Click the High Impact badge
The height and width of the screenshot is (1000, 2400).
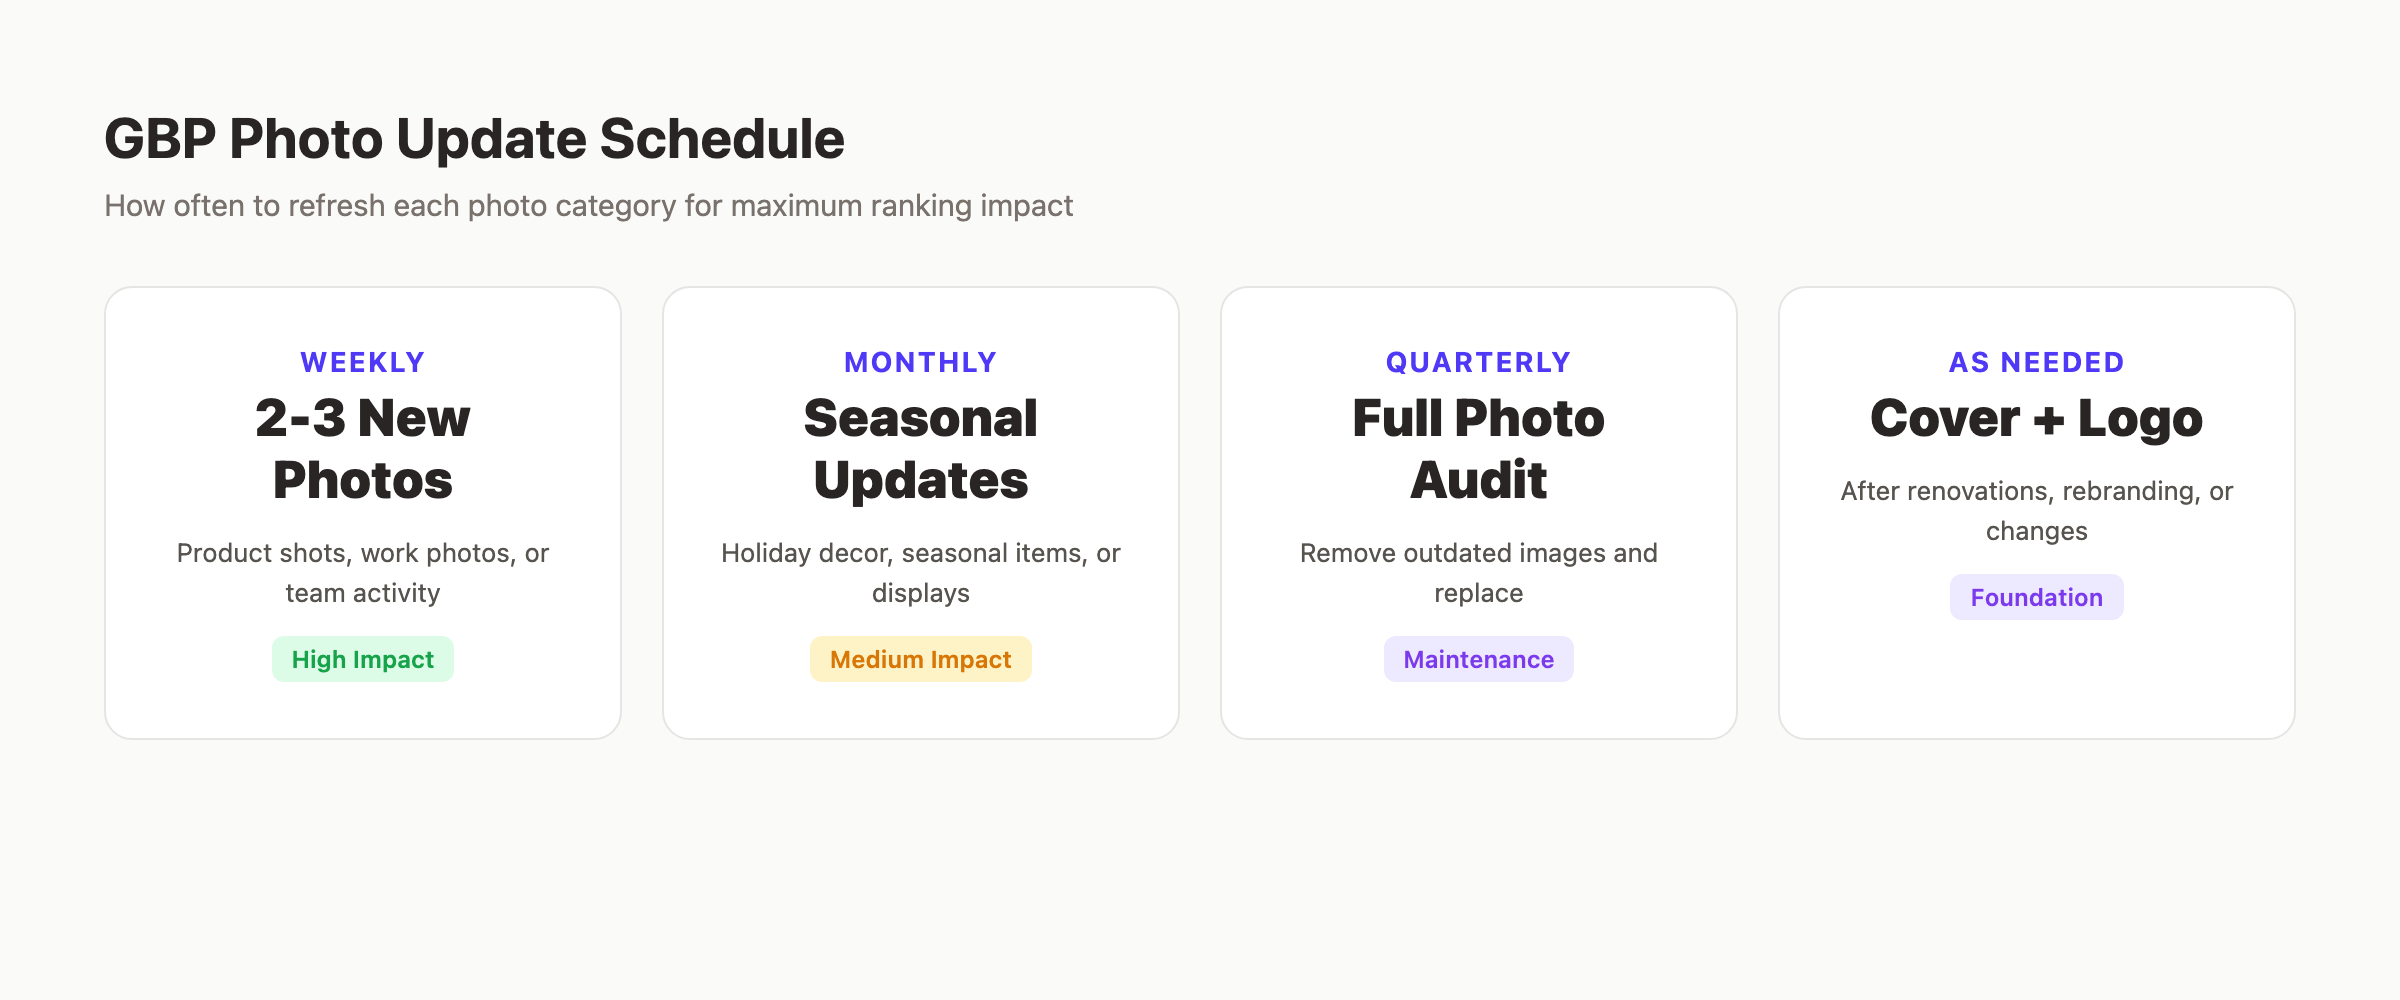363,660
